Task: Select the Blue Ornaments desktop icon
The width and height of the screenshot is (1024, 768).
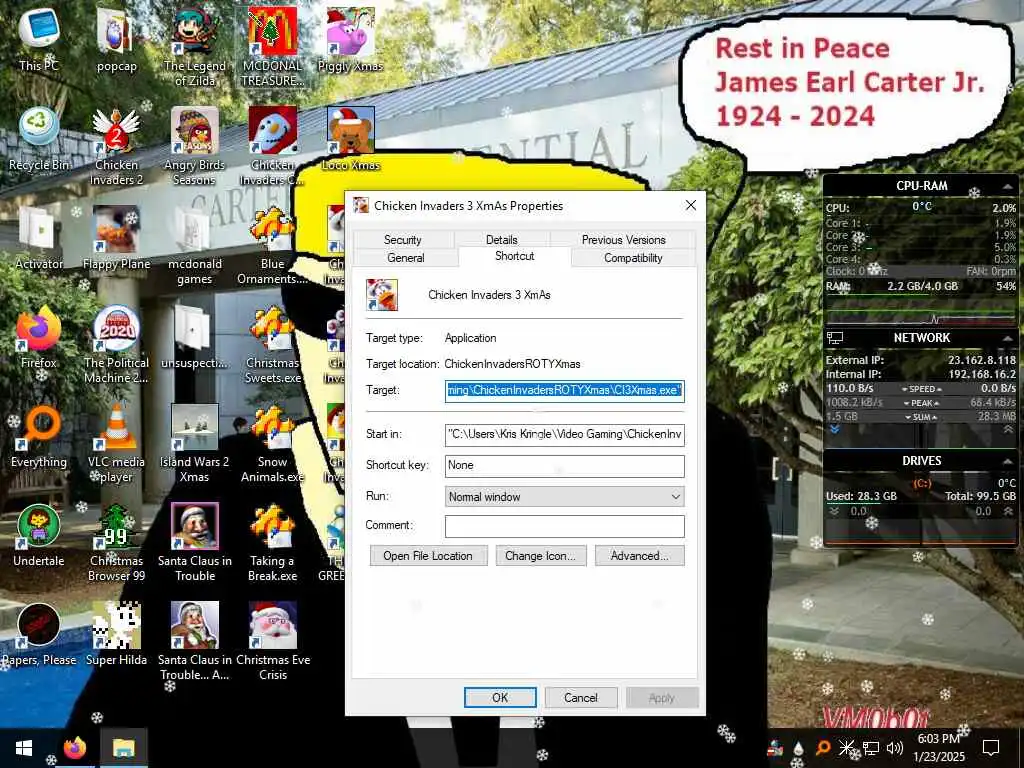Action: pyautogui.click(x=272, y=246)
